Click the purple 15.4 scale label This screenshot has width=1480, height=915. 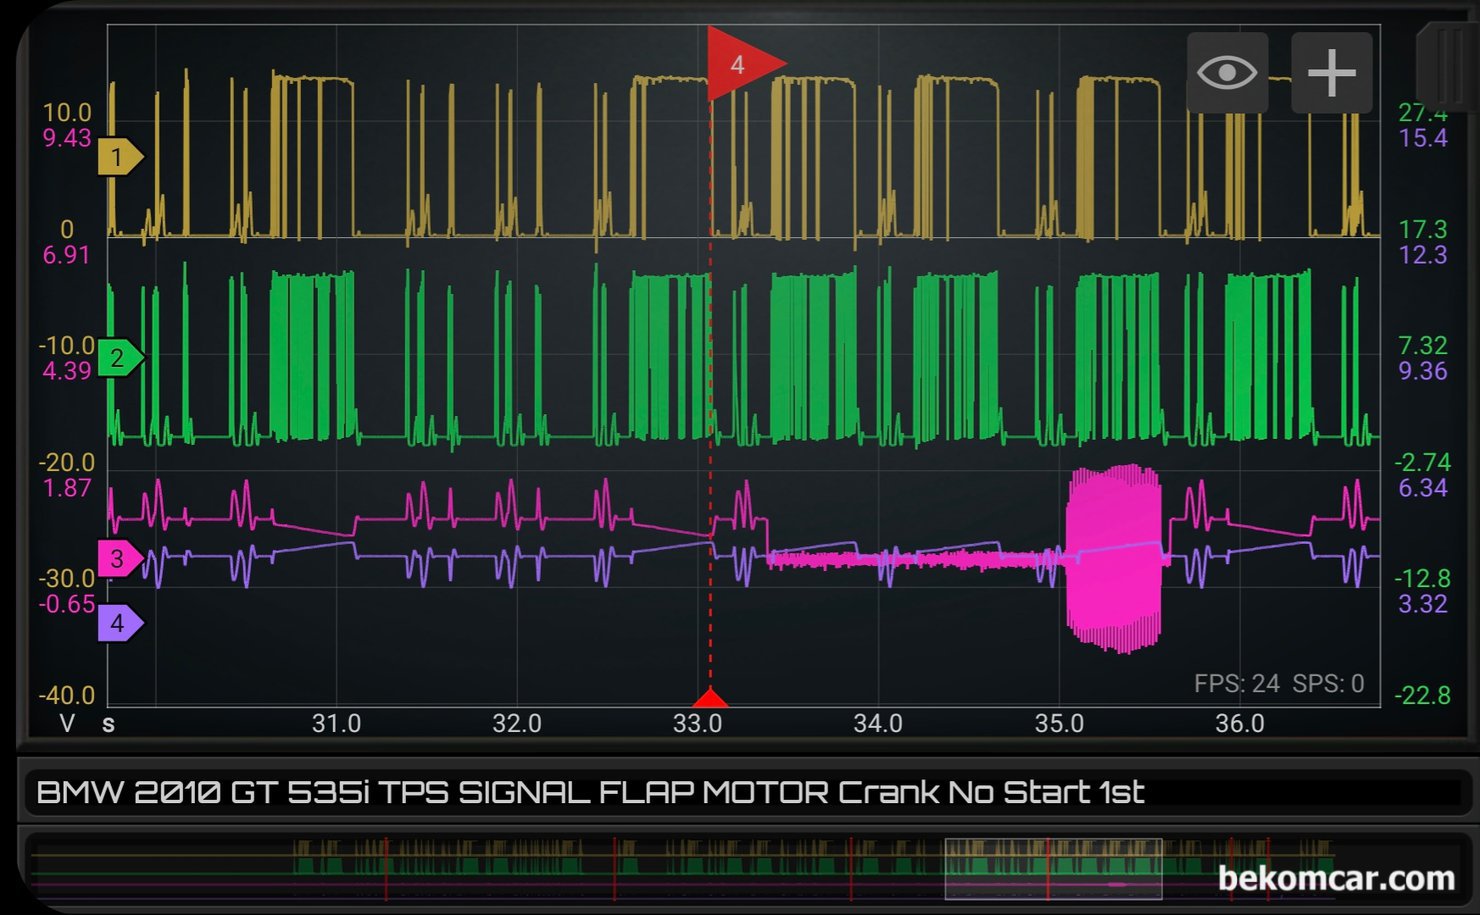(1423, 138)
